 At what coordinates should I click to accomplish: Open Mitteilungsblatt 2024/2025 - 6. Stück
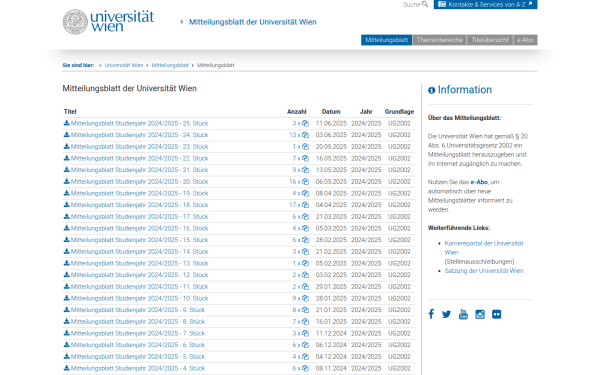pos(138,345)
